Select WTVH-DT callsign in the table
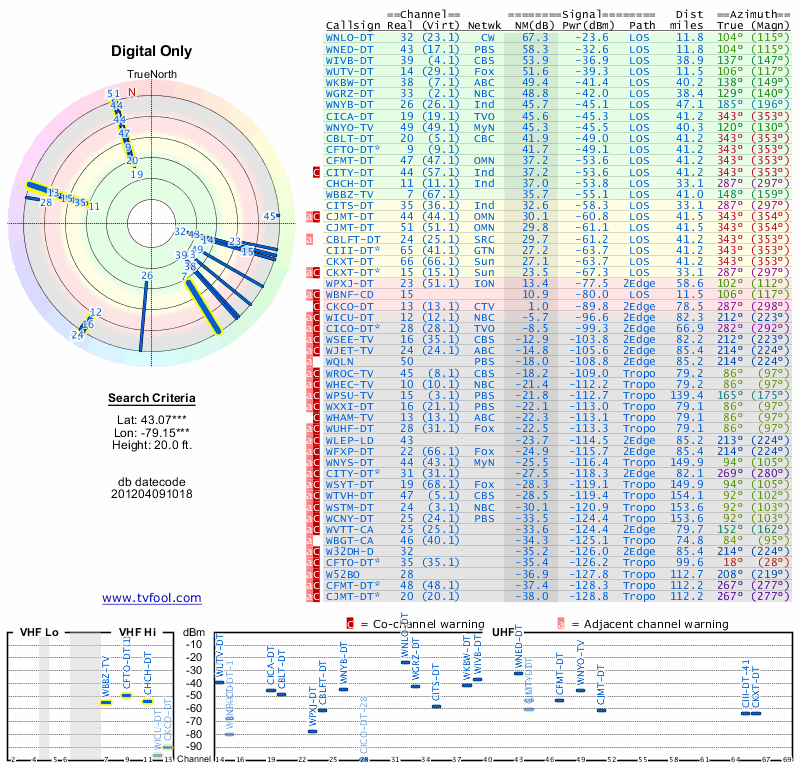Screen dimensions: 800x768 [x=349, y=496]
